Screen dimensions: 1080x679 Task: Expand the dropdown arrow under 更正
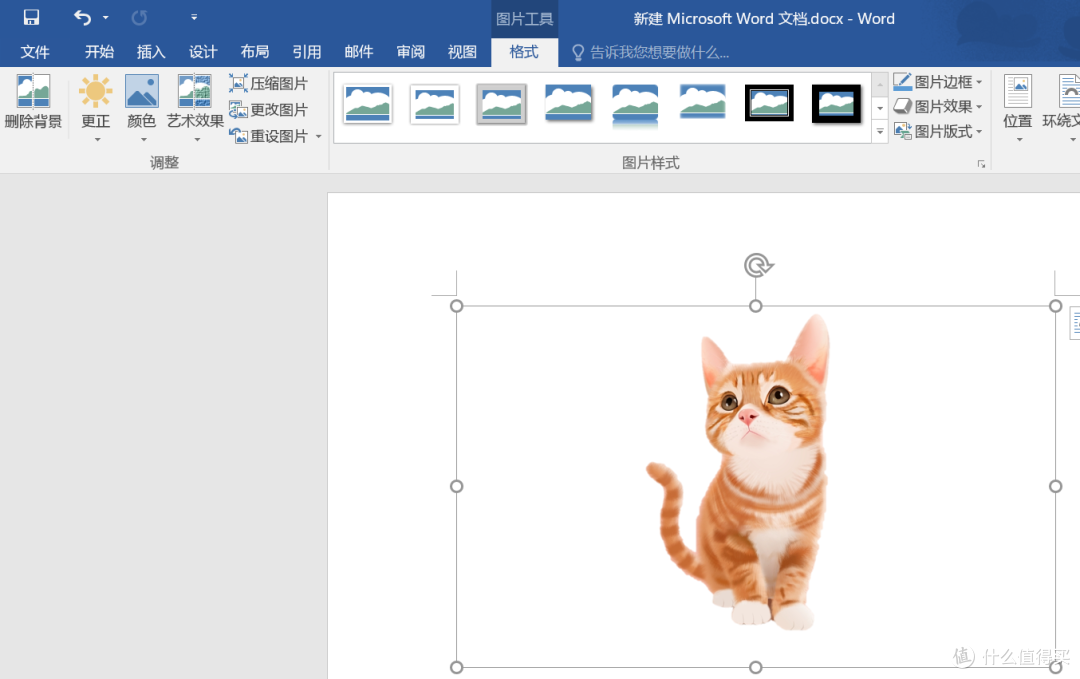[x=97, y=140]
